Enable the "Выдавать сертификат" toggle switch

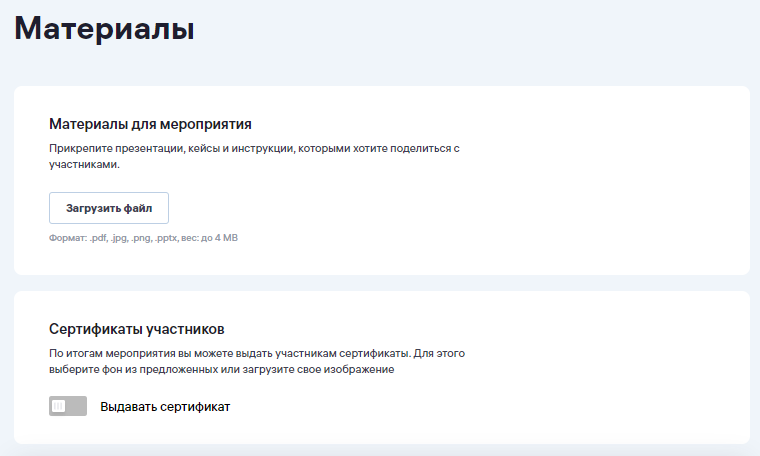[68, 406]
